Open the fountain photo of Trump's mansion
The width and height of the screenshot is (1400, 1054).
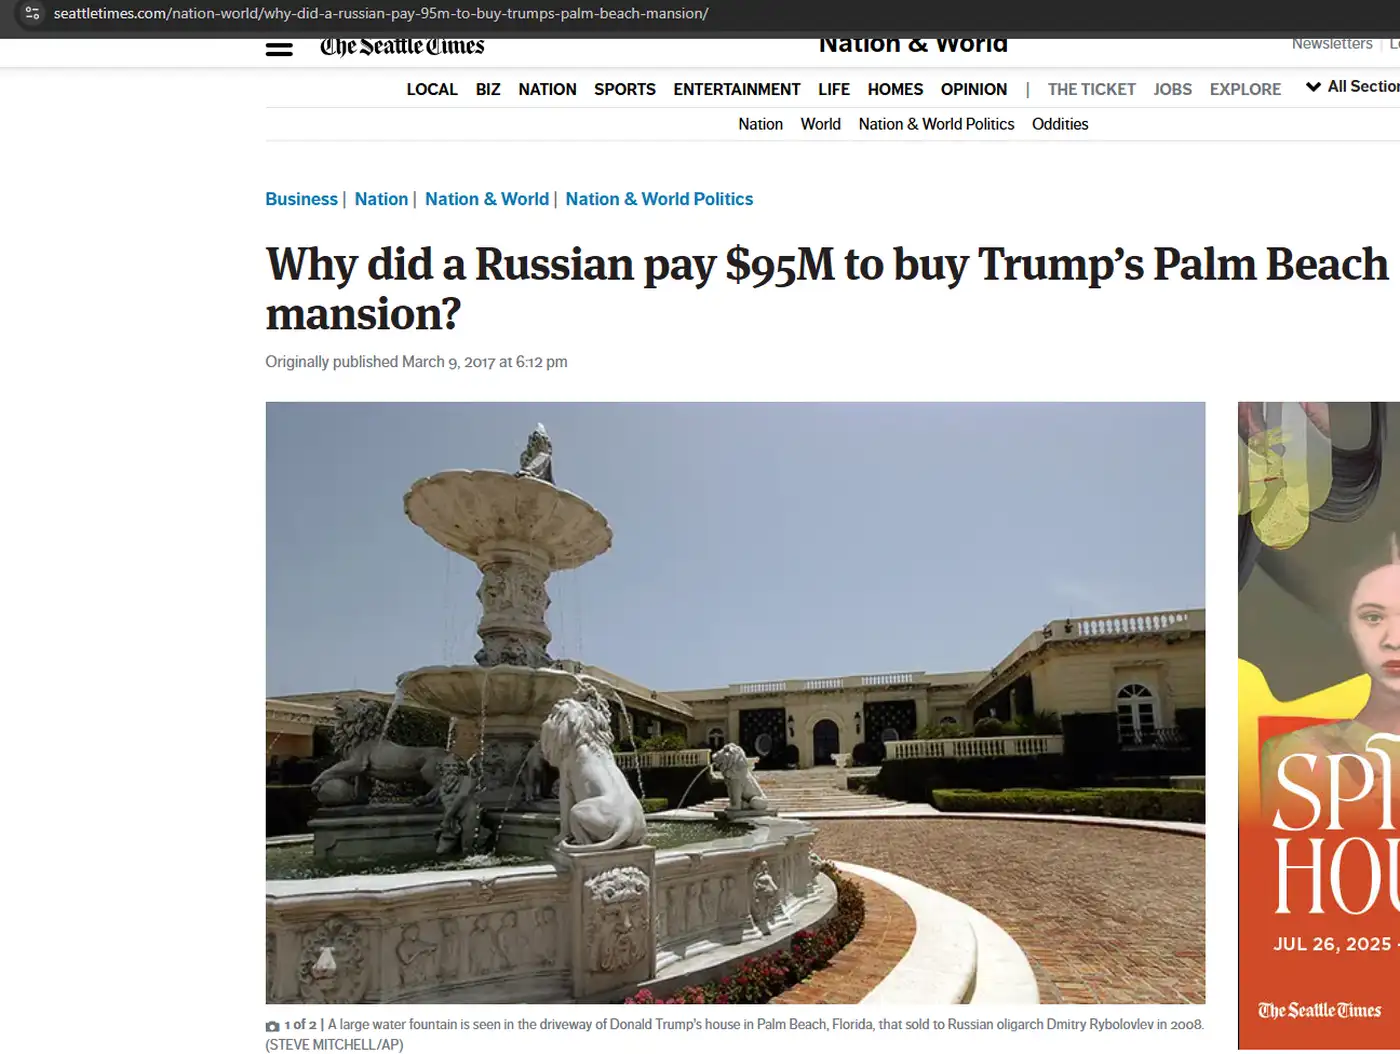pos(735,702)
